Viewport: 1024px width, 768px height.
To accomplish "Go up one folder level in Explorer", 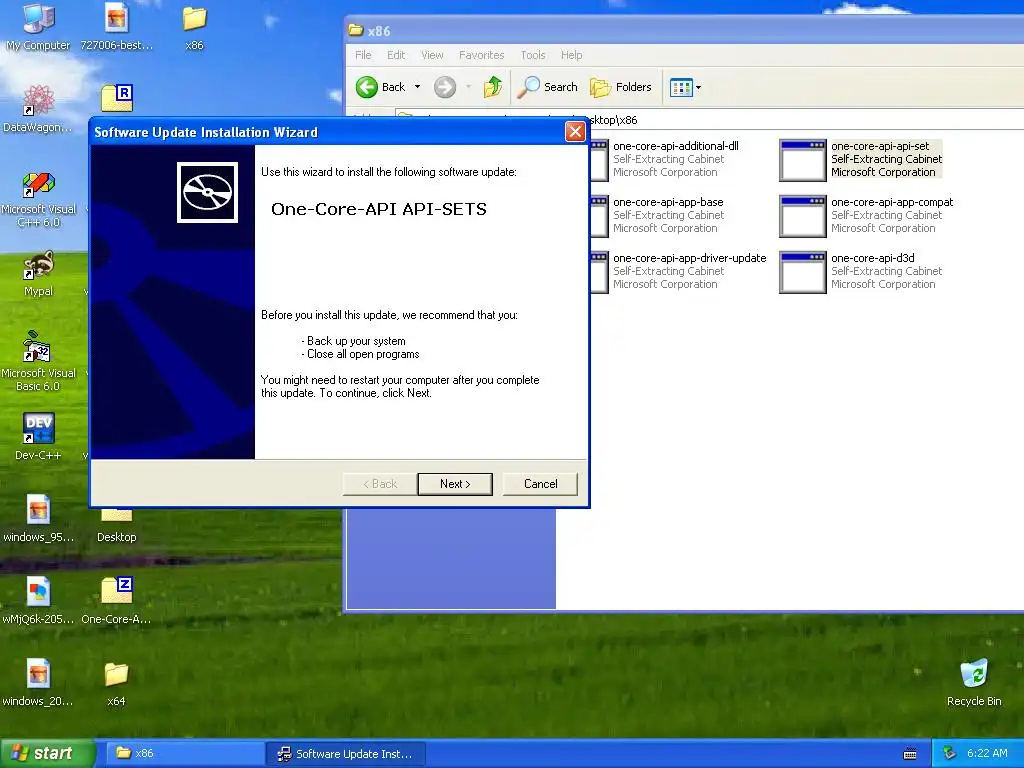I will point(493,87).
